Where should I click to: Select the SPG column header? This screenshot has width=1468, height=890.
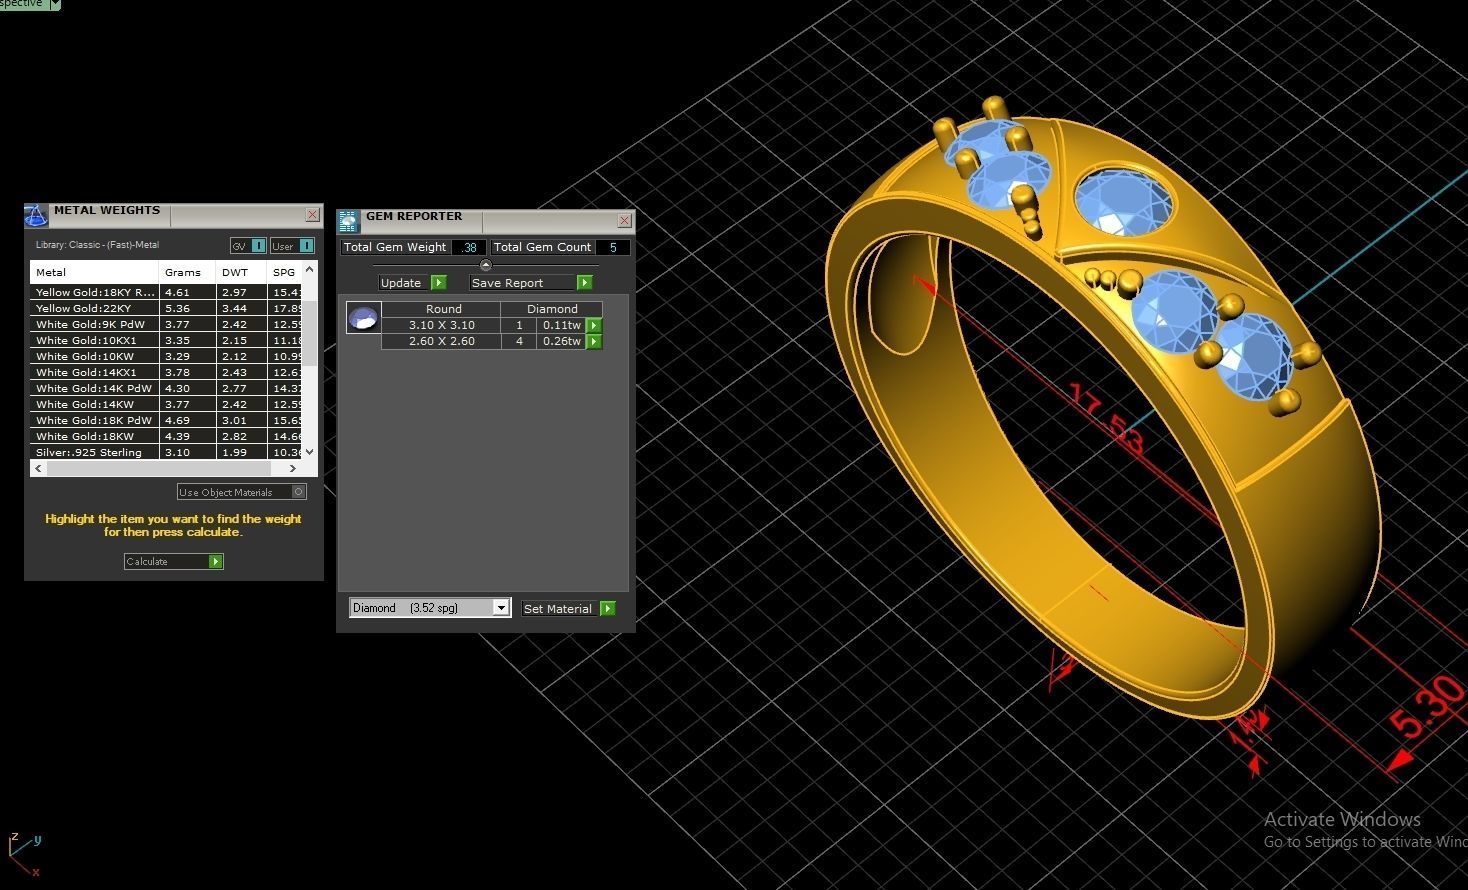(285, 272)
